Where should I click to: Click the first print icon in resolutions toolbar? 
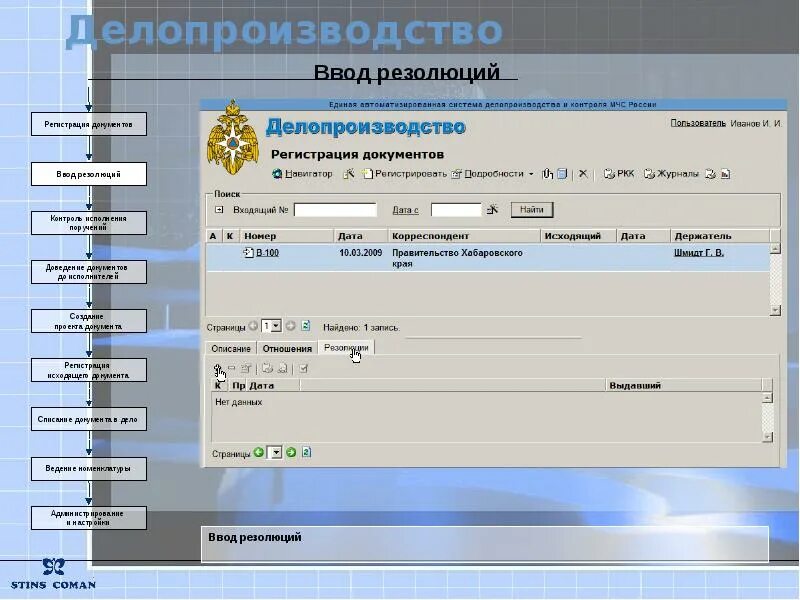pyautogui.click(x=267, y=368)
